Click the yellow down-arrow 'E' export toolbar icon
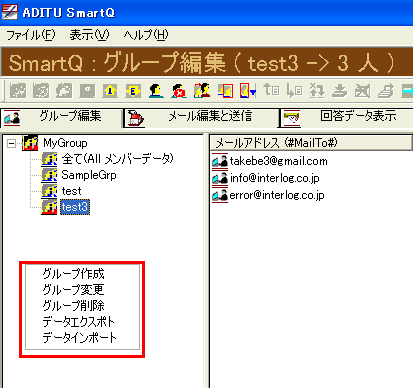The width and height of the screenshot is (413, 388). click(133, 91)
